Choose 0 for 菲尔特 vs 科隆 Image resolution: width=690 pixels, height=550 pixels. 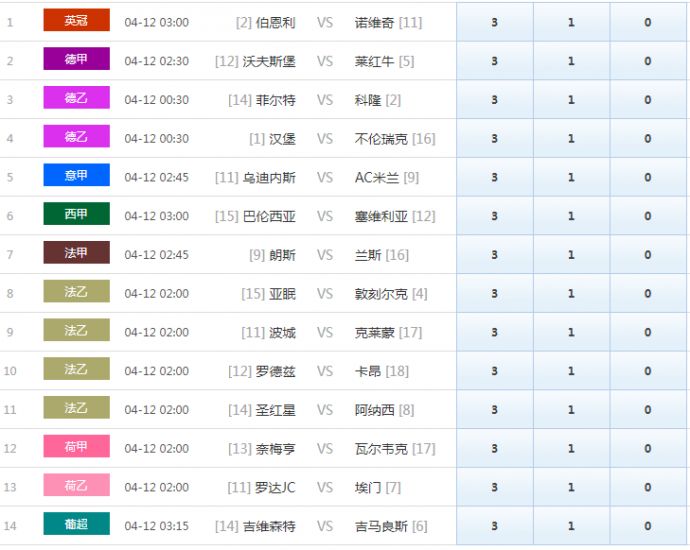tap(648, 99)
